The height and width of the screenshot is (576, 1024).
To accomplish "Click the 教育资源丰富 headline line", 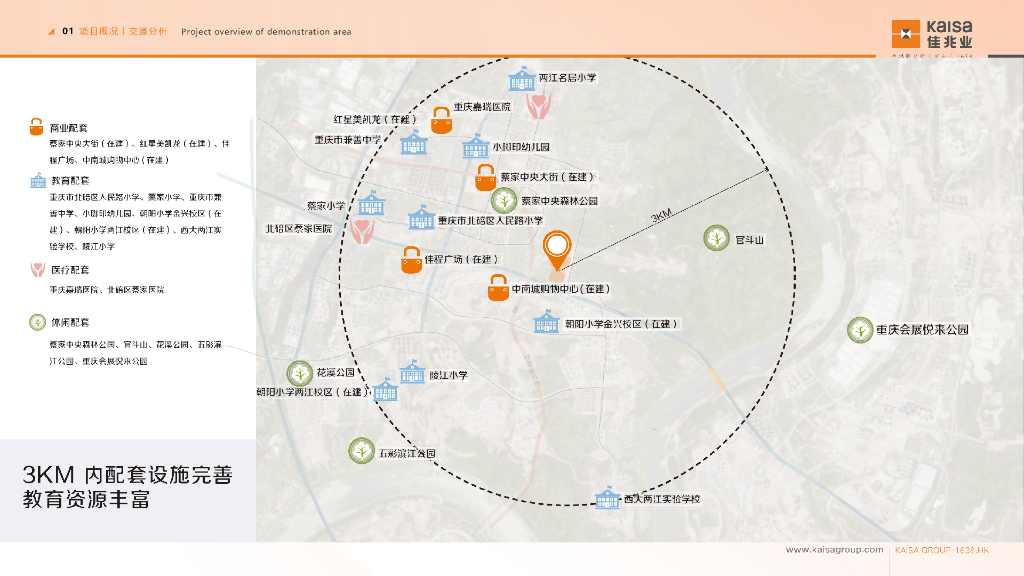I will point(86,500).
